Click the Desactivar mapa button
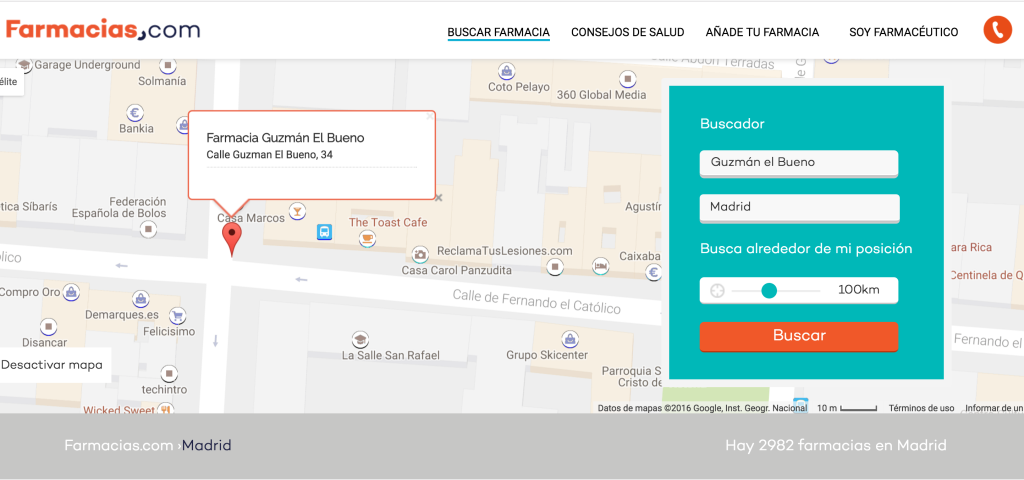Image resolution: width=1024 pixels, height=480 pixels. coord(55,365)
